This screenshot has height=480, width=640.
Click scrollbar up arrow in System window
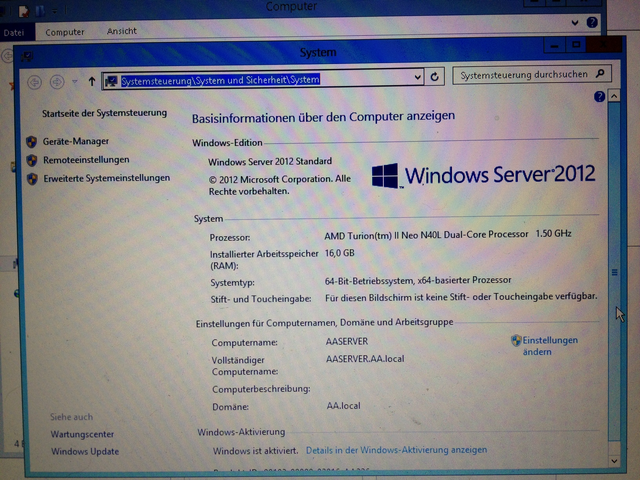click(x=614, y=96)
